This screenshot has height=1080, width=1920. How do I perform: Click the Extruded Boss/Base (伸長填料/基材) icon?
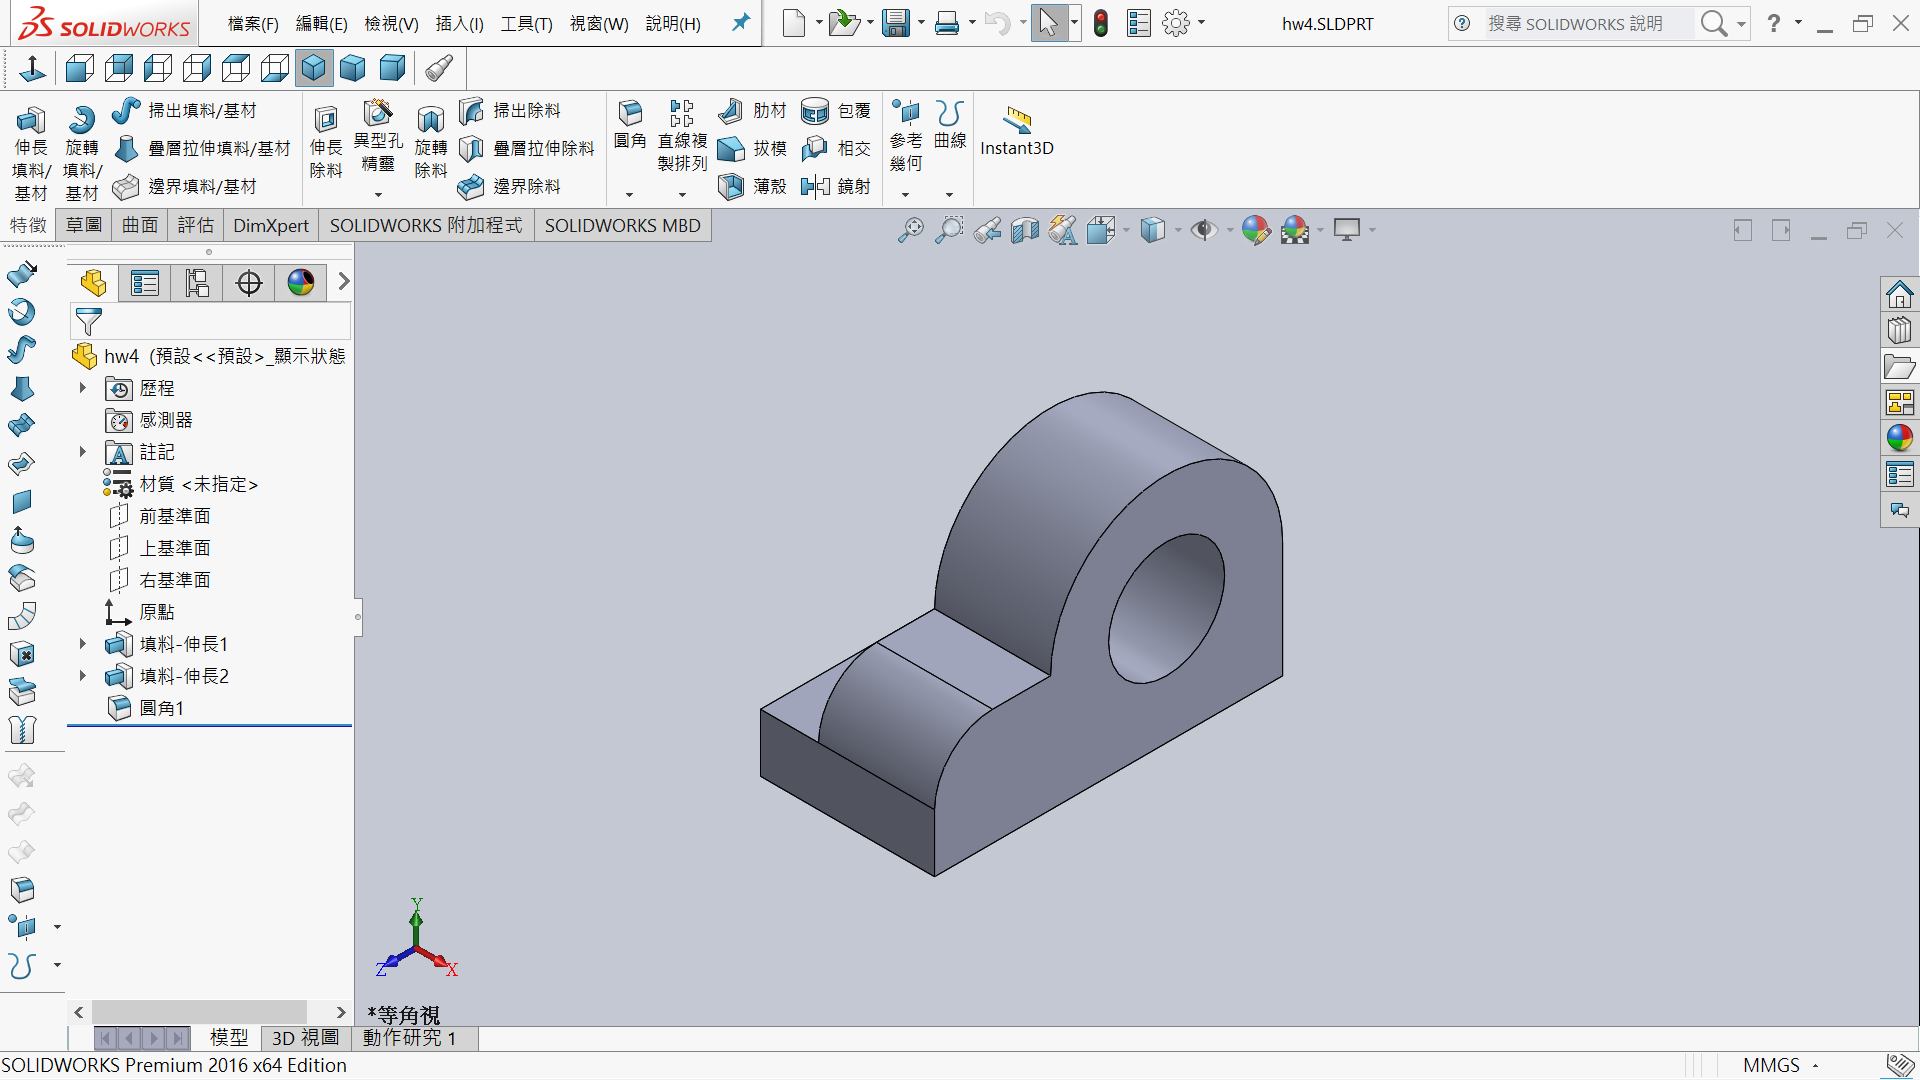coord(30,121)
